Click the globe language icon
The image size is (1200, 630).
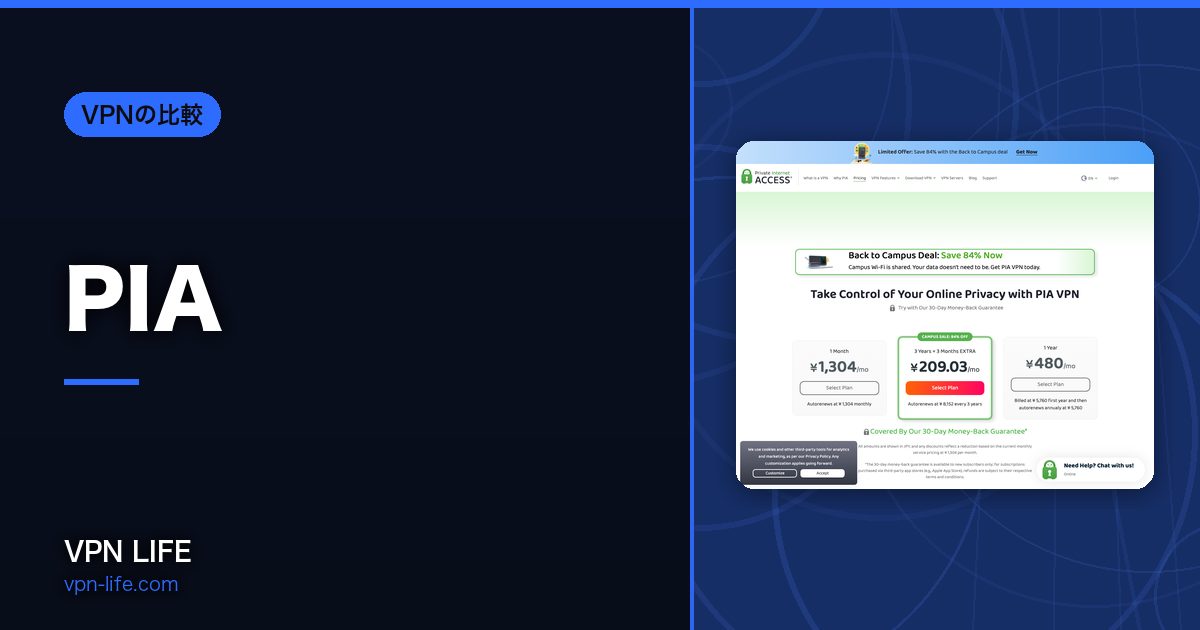click(1084, 178)
